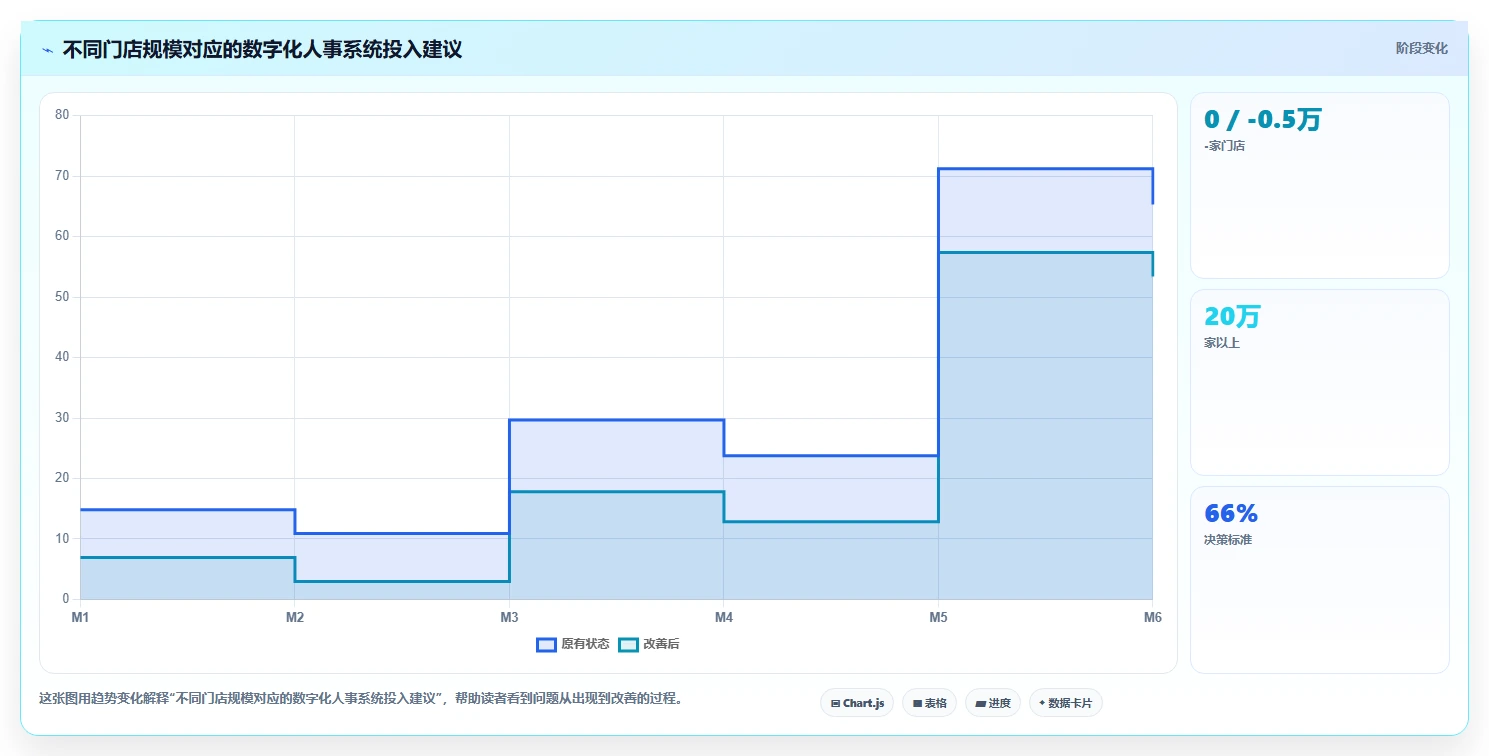The width and height of the screenshot is (1489, 756).
Task: Open the 阶段变化 label in header
Action: (1421, 48)
